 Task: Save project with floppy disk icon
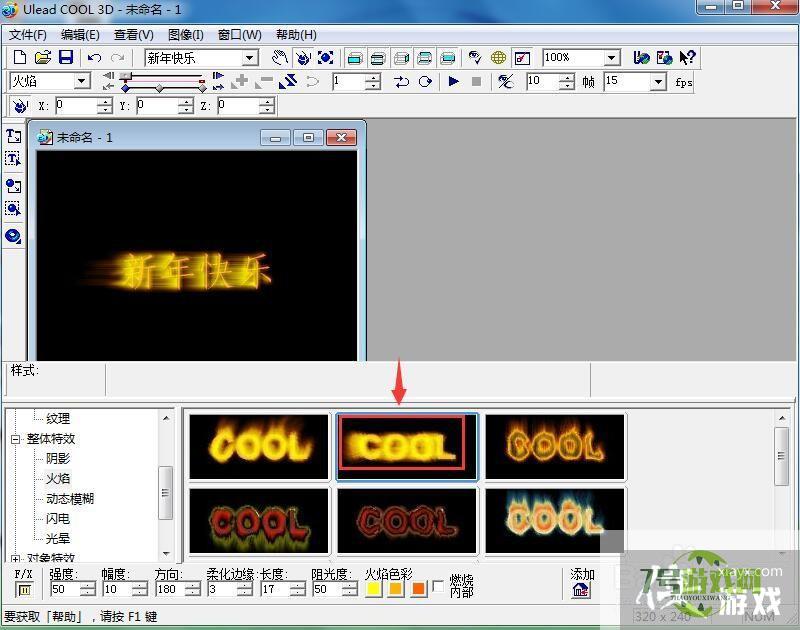tap(66, 57)
